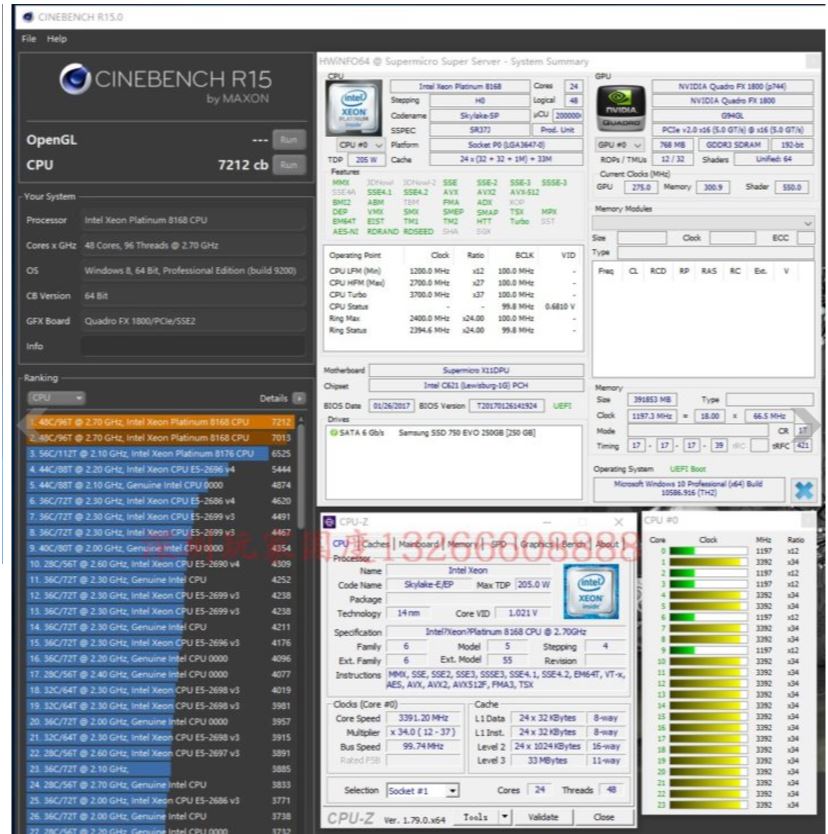Run the OpenGL benchmark
The width and height of the screenshot is (828, 834).
289,140
